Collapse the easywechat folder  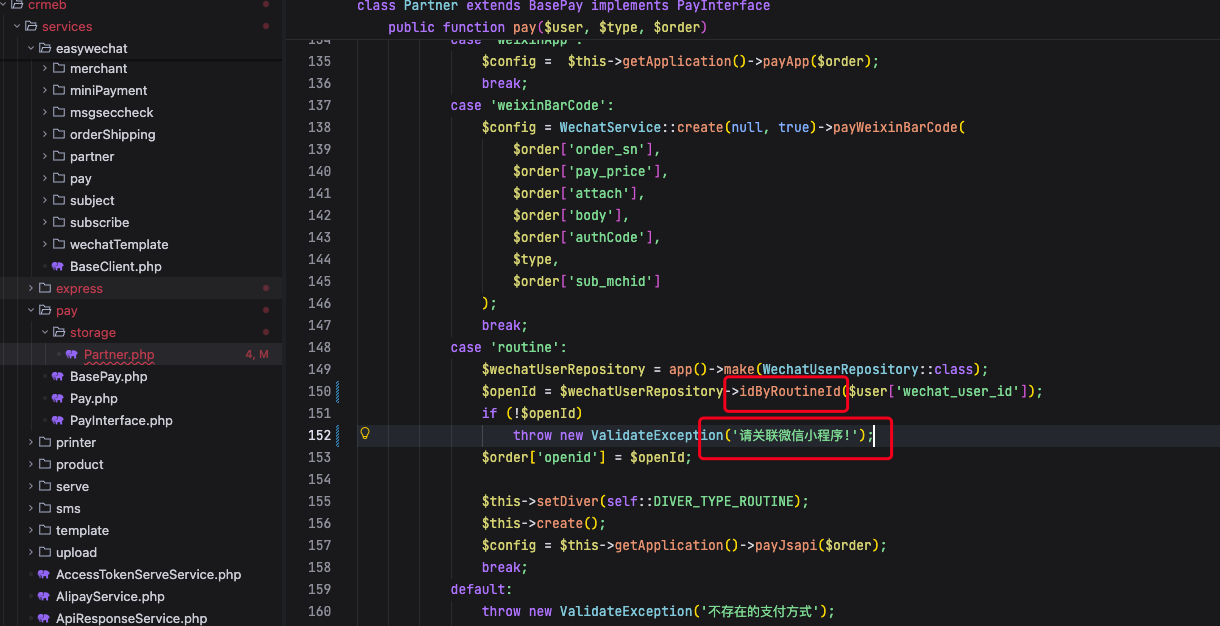coord(32,48)
